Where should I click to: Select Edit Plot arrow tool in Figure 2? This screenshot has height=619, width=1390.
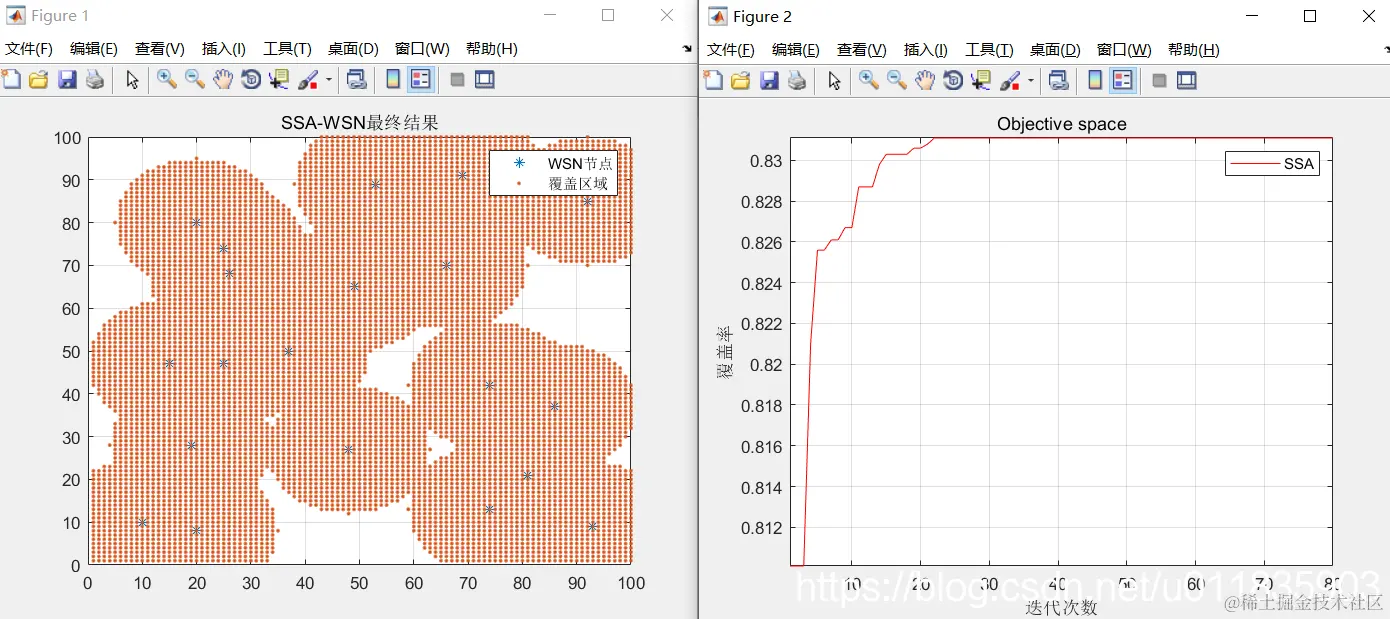pos(834,81)
